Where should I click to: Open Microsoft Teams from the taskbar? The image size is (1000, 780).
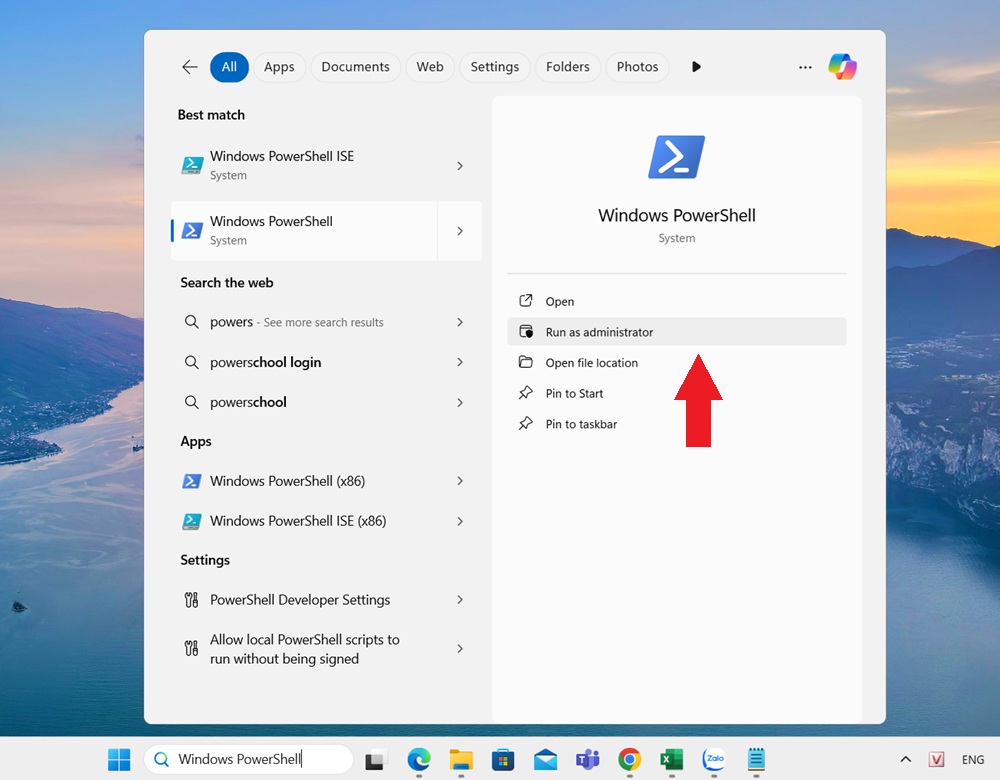pos(587,759)
